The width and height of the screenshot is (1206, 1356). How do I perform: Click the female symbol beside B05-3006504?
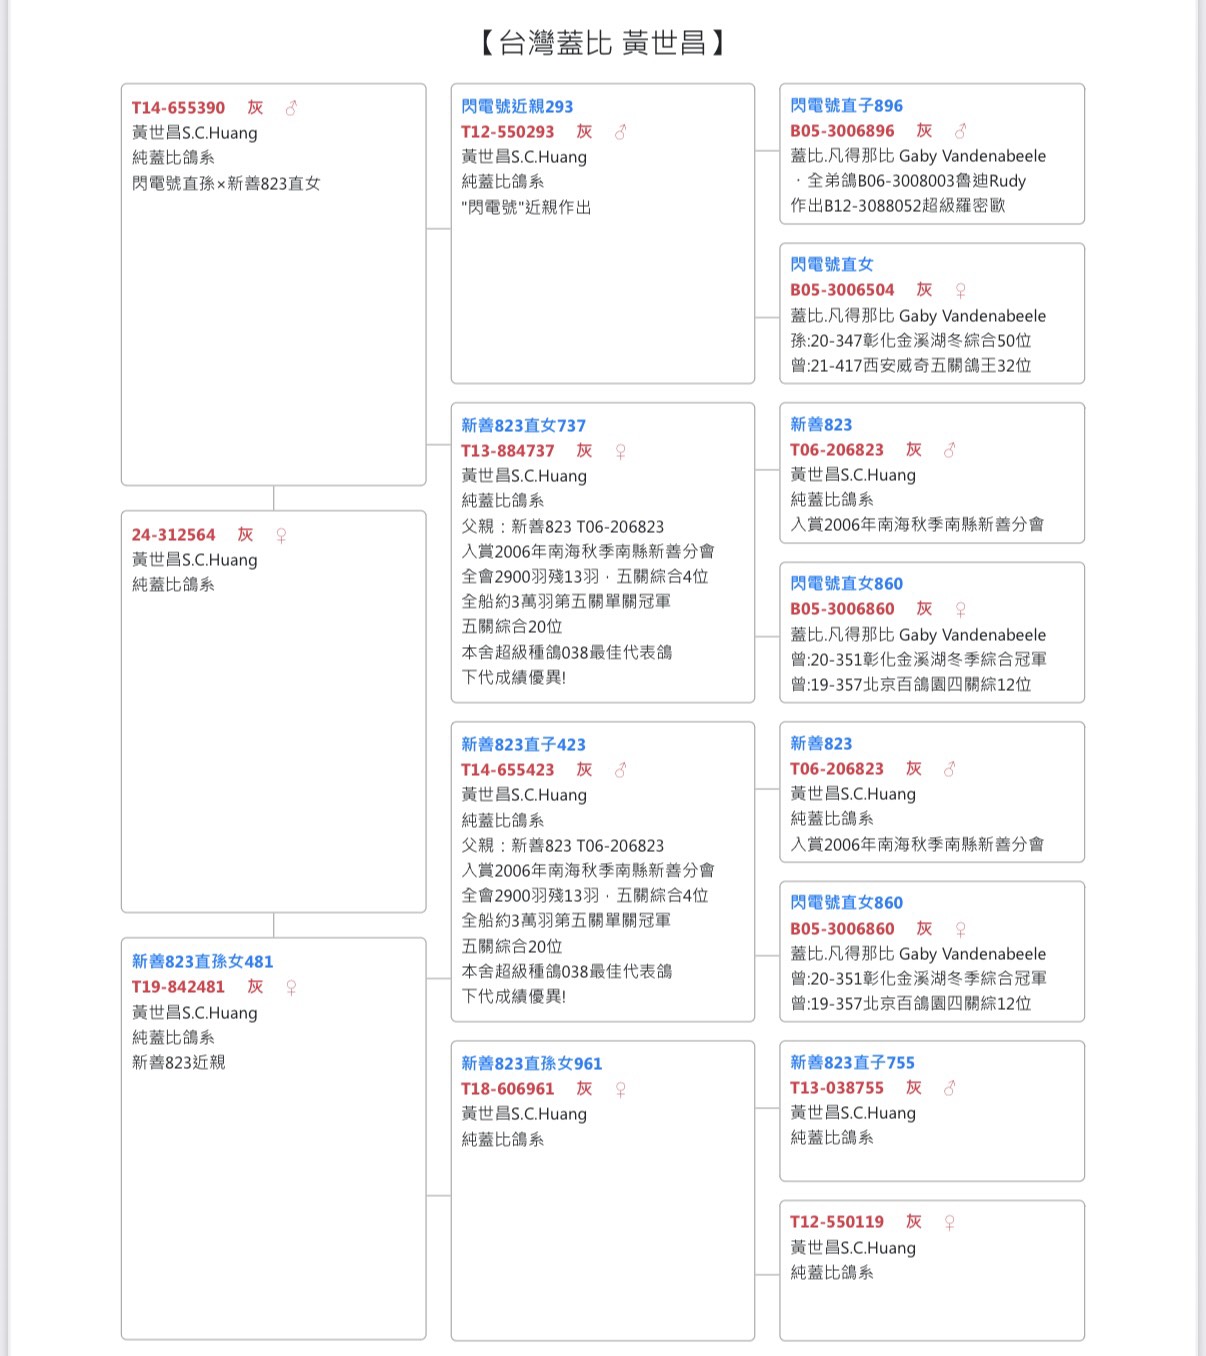(960, 290)
